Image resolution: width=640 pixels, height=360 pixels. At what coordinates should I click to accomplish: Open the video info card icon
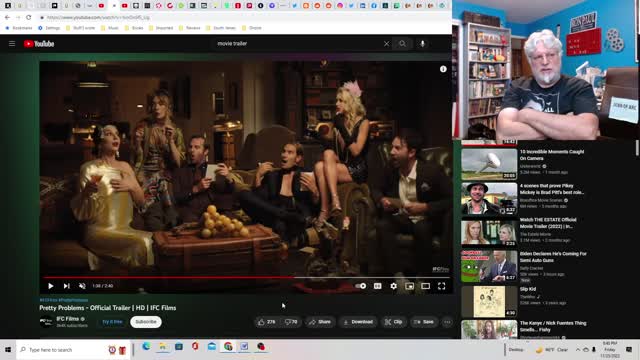(443, 69)
